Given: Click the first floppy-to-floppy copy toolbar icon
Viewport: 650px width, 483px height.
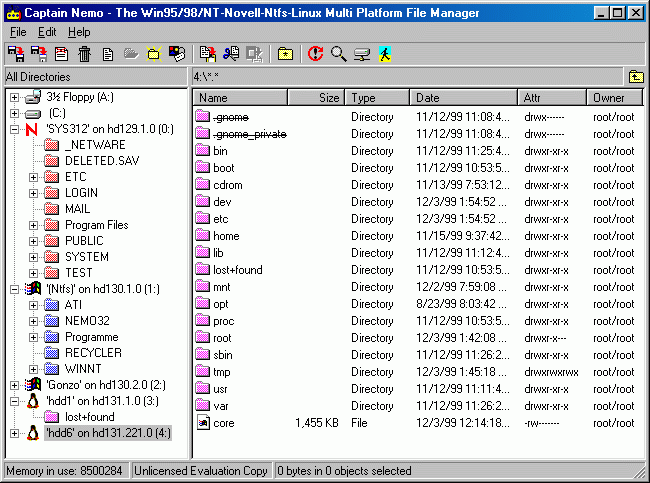Looking at the screenshot, I should click(x=17, y=54).
